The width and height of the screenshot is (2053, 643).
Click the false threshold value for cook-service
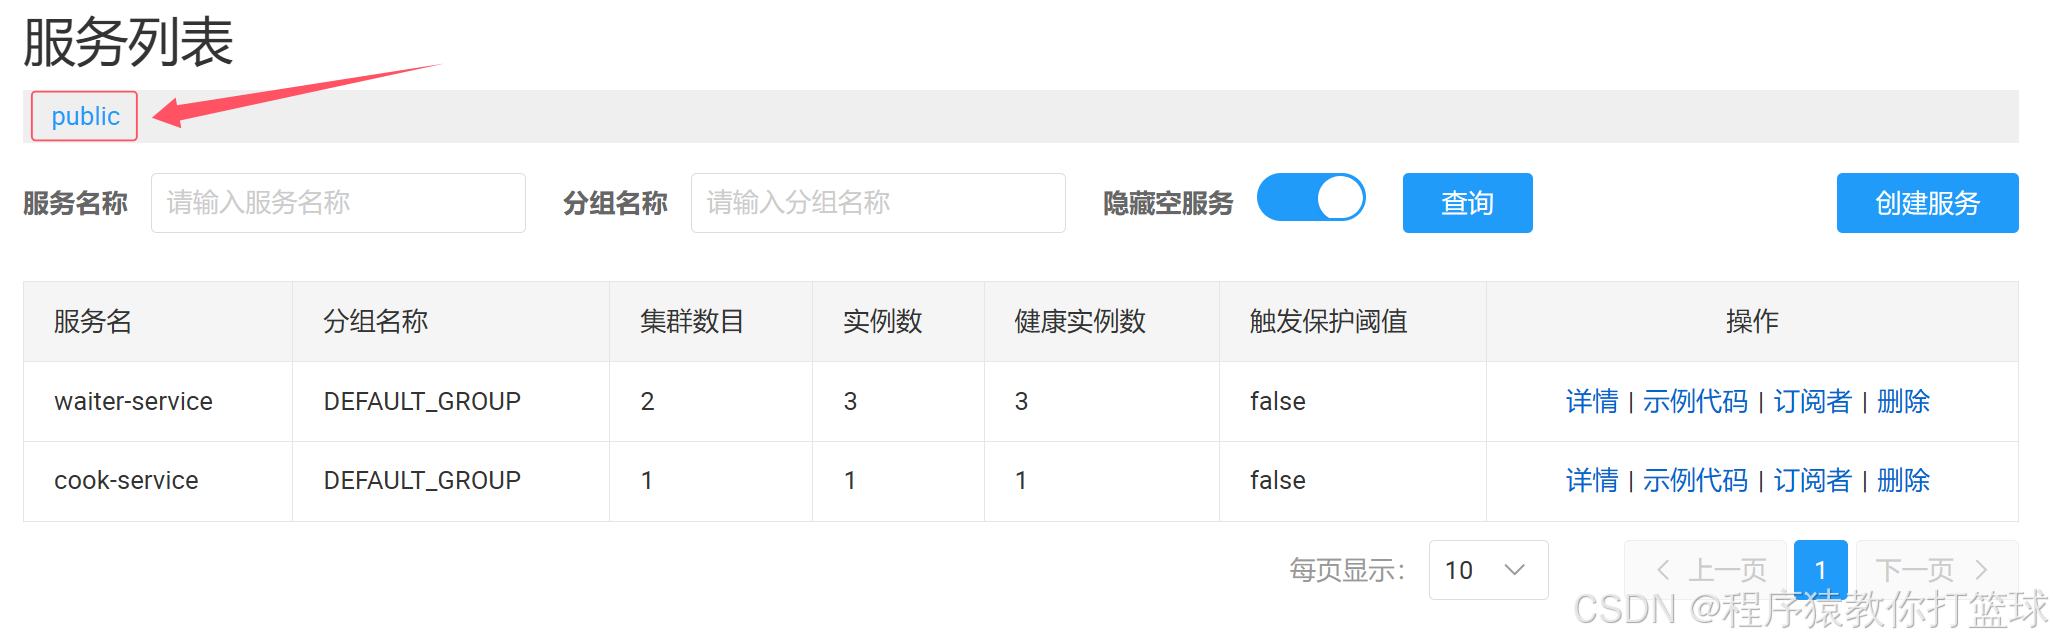1277,480
